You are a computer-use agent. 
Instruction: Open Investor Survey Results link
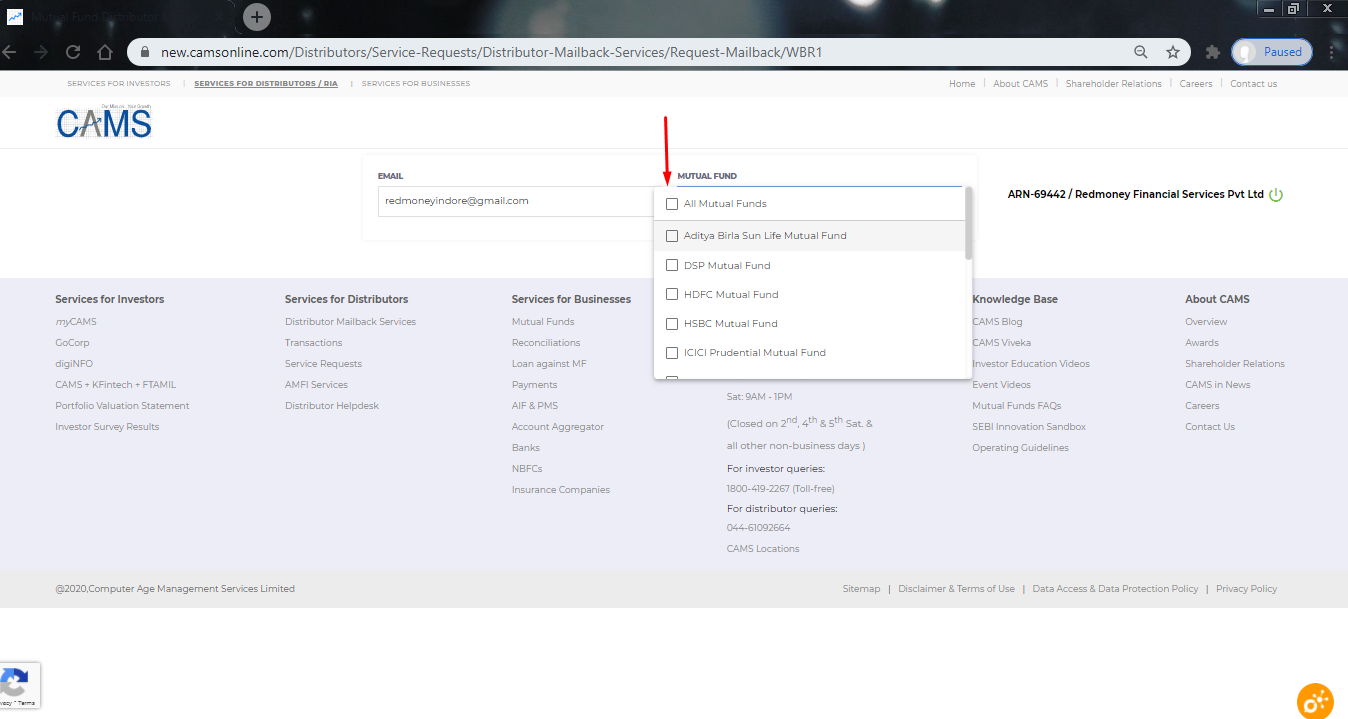(x=107, y=427)
